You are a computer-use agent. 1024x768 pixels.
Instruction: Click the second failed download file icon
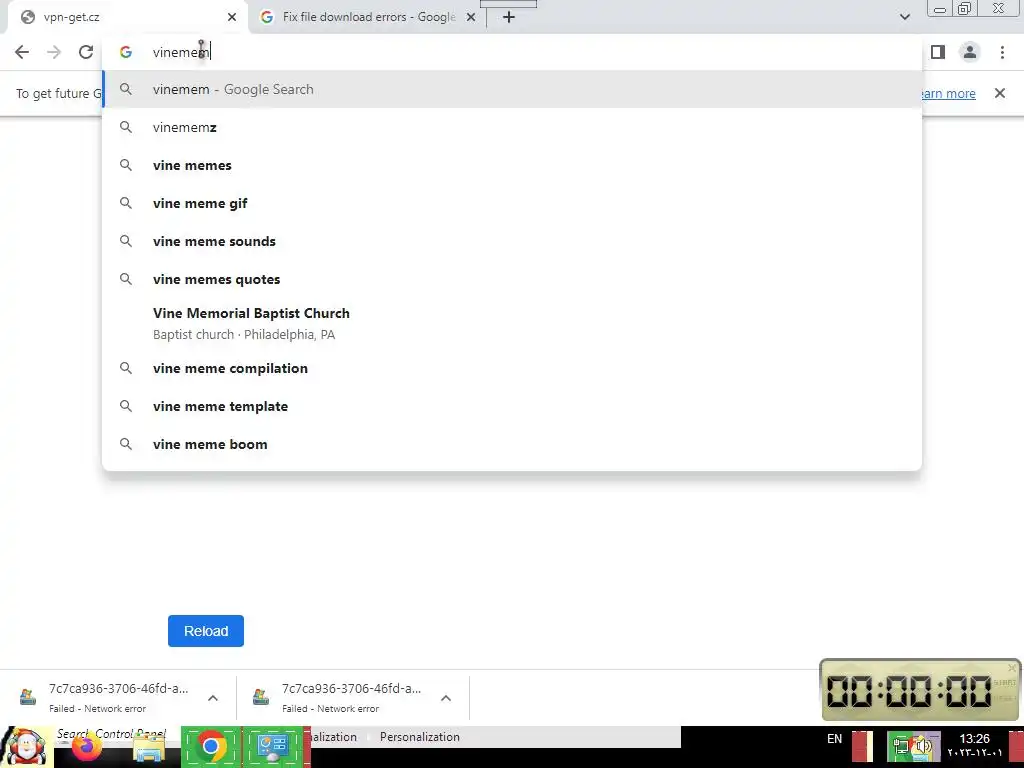tap(261, 697)
